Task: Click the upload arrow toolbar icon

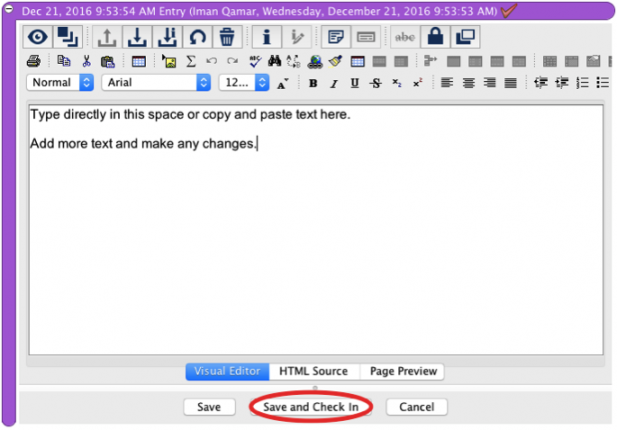Action: 107,37
